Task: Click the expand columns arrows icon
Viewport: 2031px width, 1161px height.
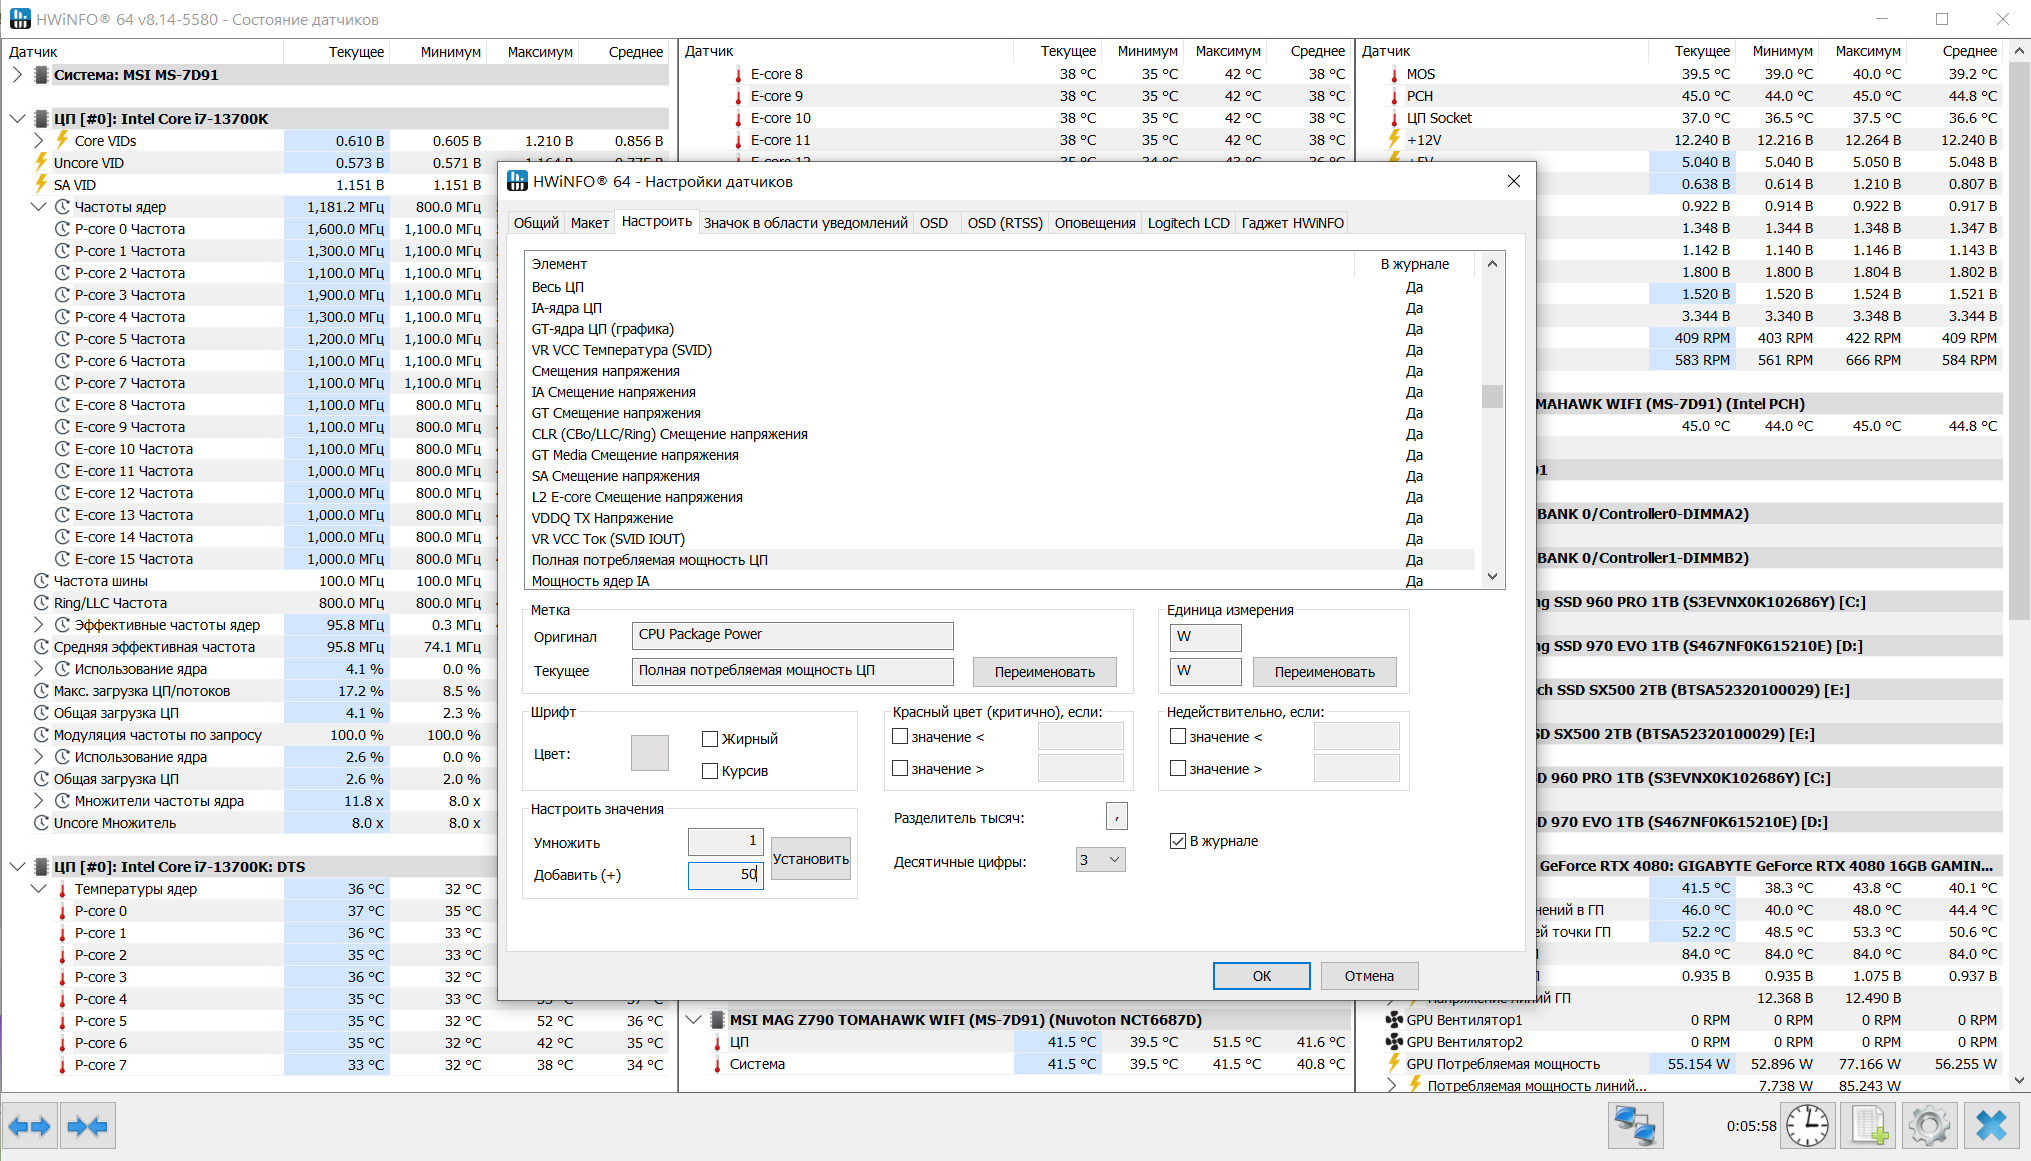Action: tap(30, 1126)
